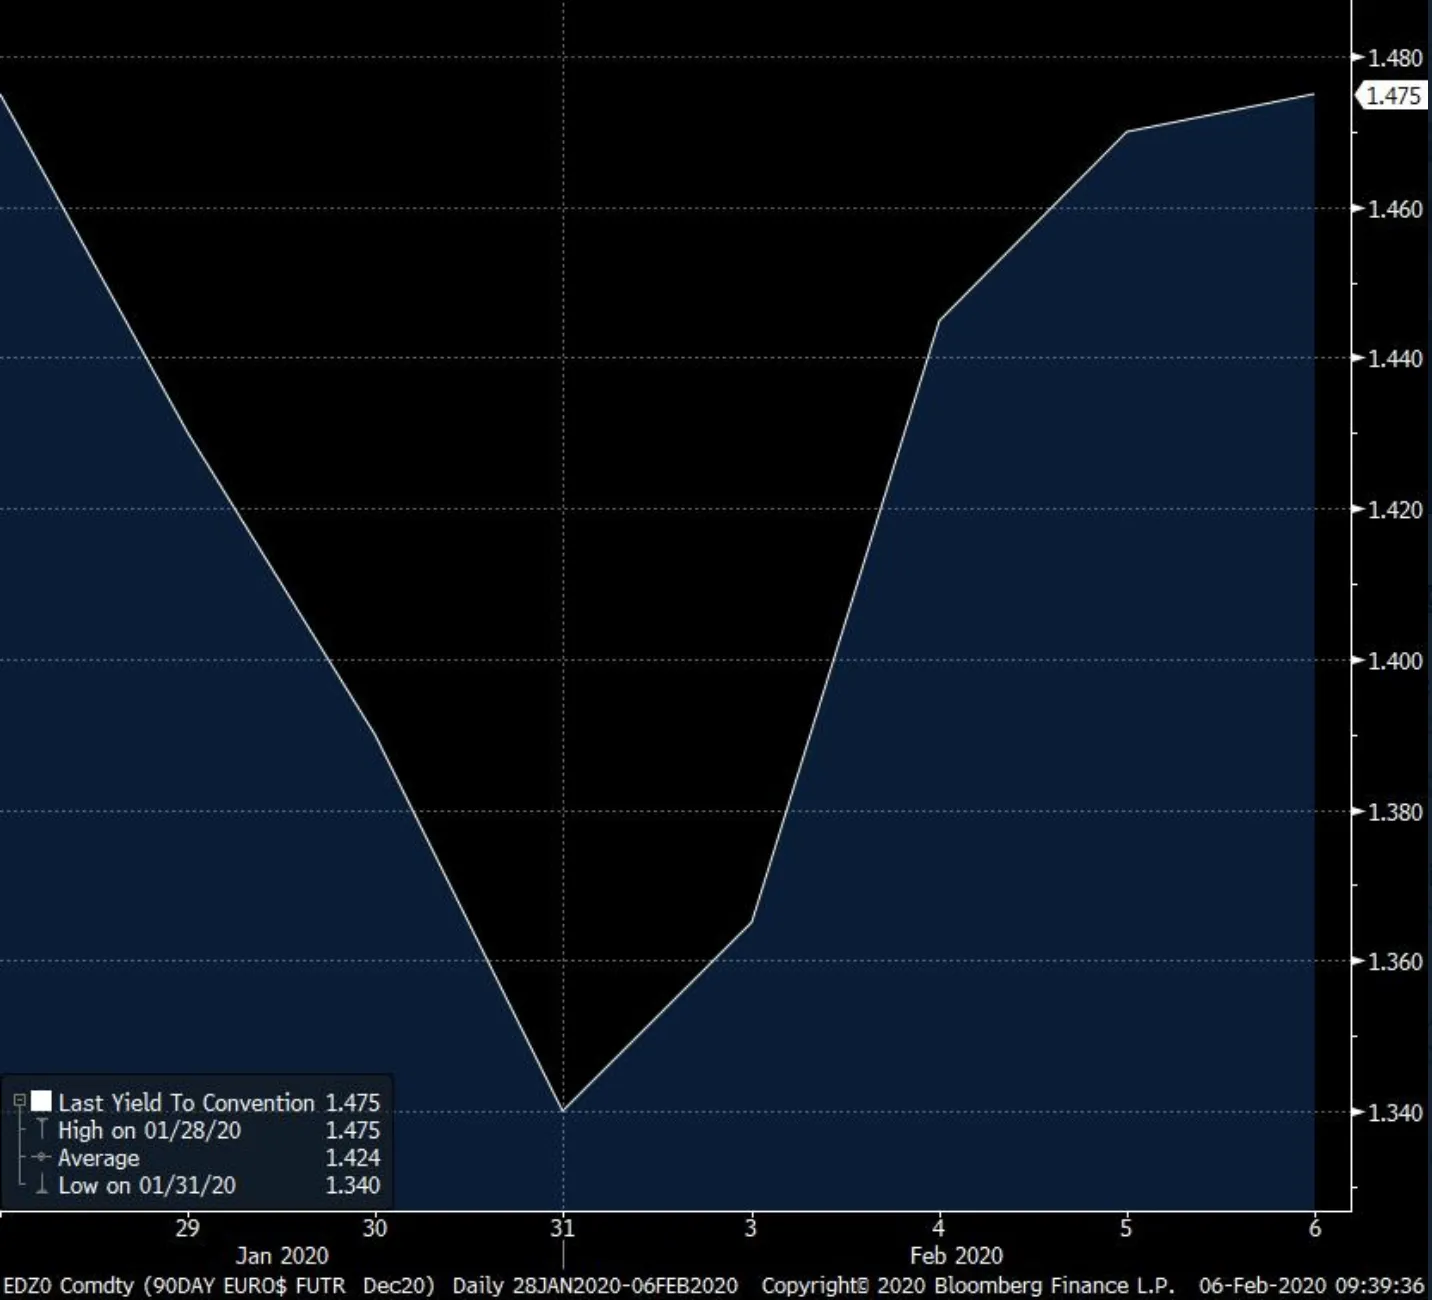Screen dimensions: 1432x1300
Task: Click the 1.420 y-axis label
Action: click(1395, 510)
